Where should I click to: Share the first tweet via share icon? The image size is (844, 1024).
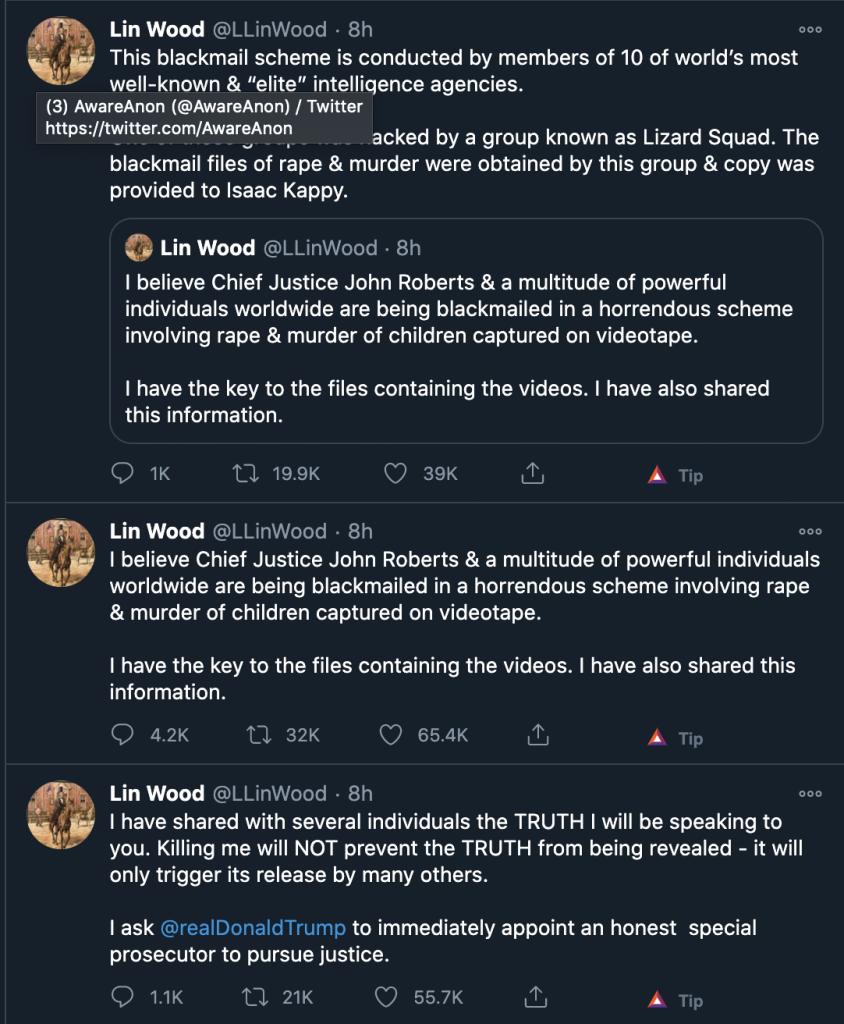(x=532, y=473)
